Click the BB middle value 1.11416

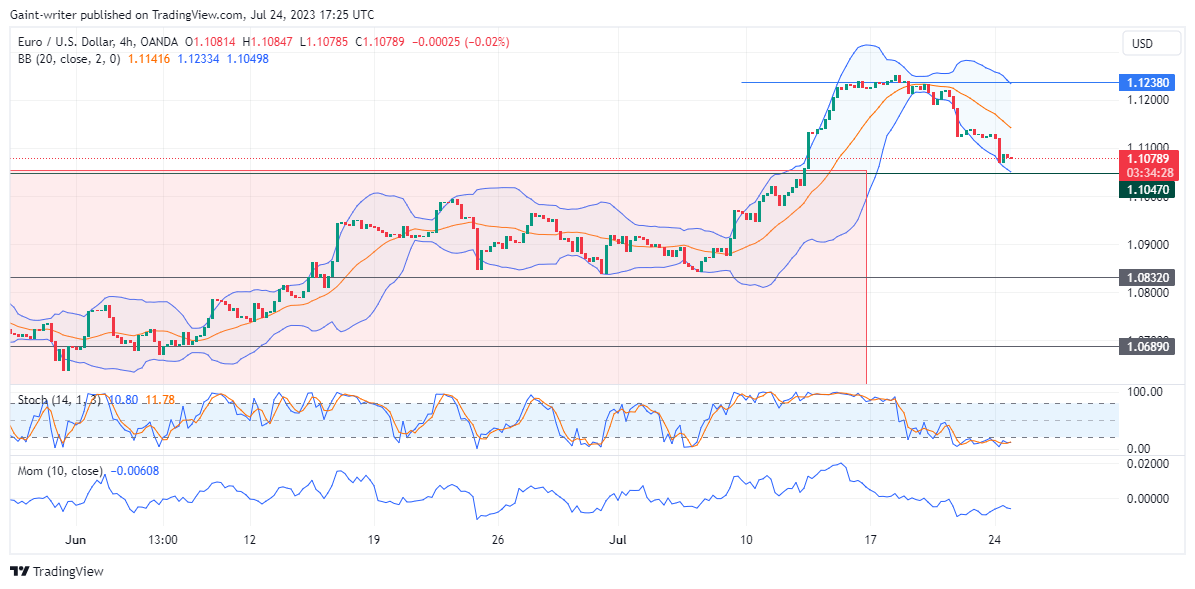[x=150, y=59]
